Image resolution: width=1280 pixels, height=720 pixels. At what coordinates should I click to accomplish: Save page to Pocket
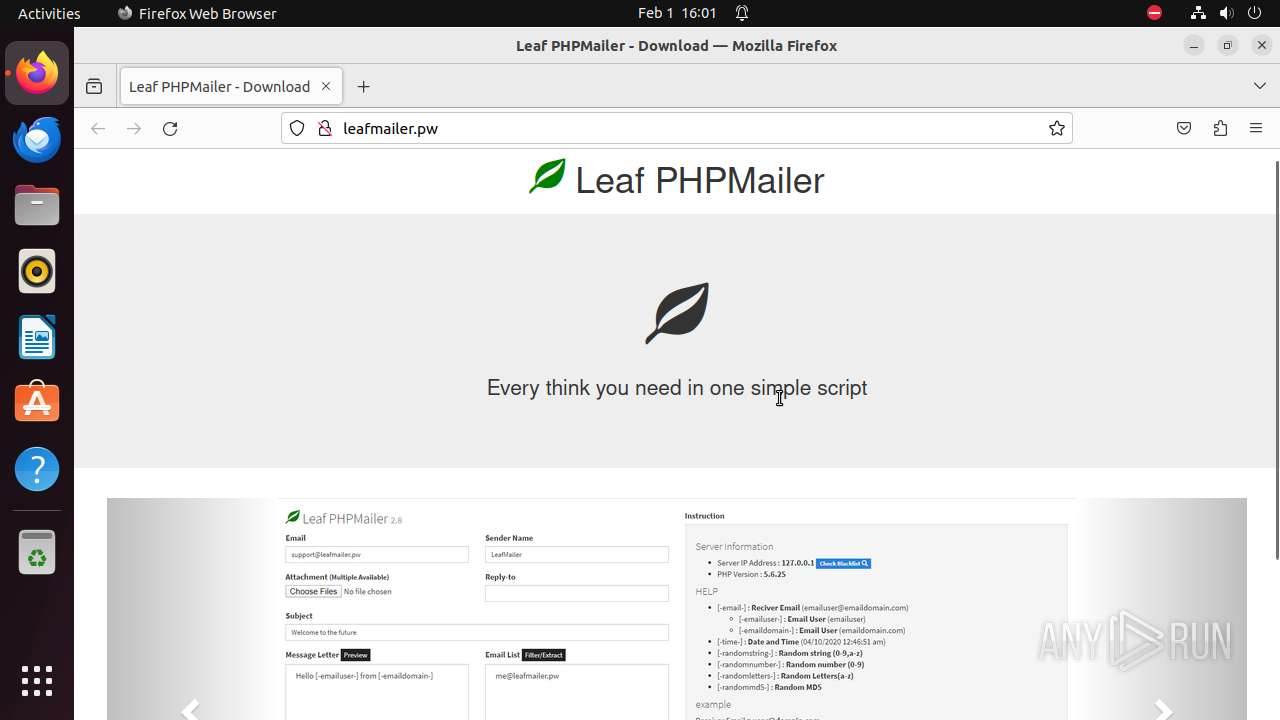click(1184, 128)
